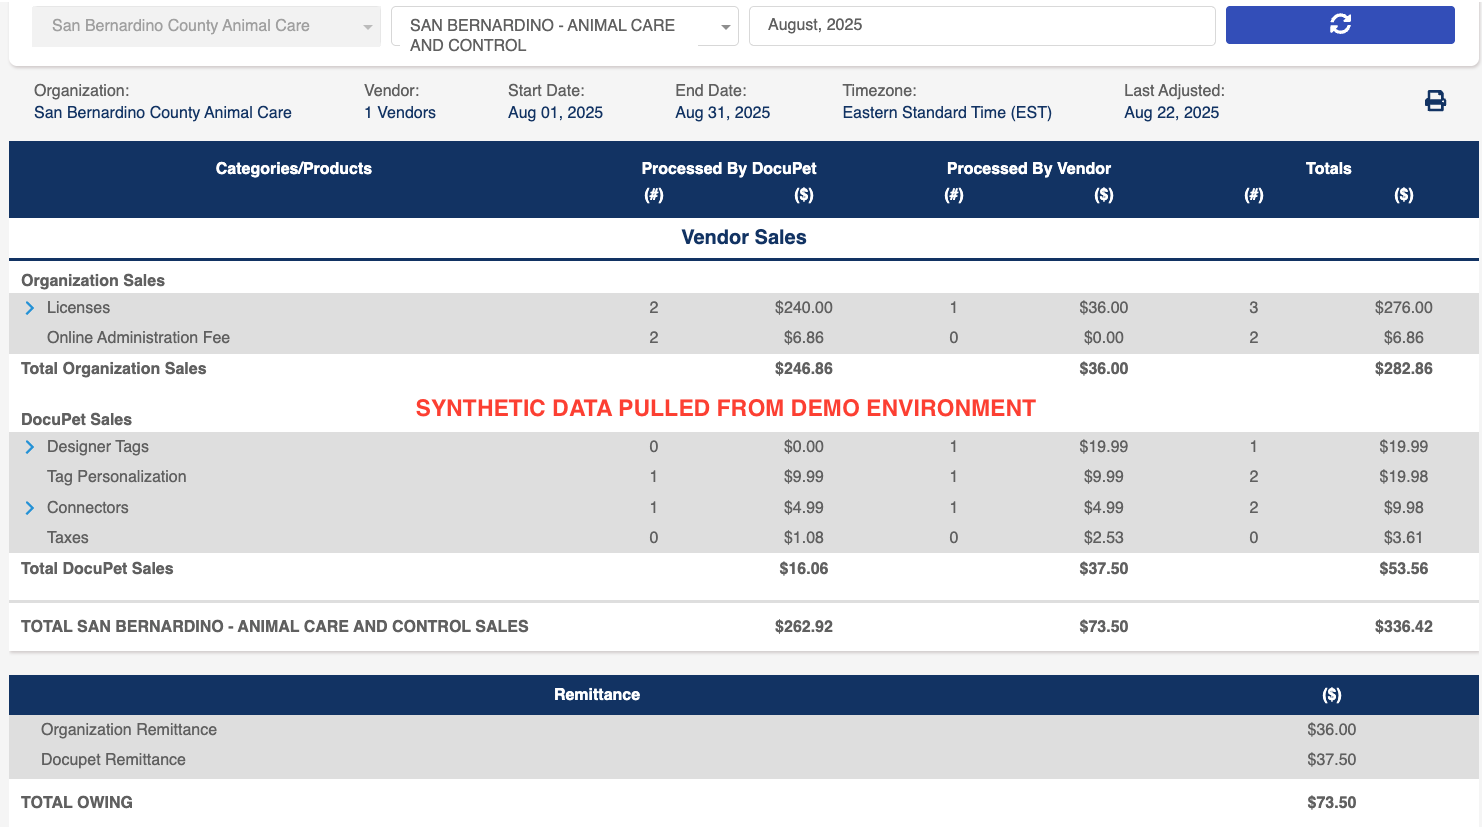1482x827 pixels.
Task: Open the vendor dropdown showing SAN BERNARDINO - ANIMAL CARE AND CONTROL
Action: pyautogui.click(x=564, y=26)
